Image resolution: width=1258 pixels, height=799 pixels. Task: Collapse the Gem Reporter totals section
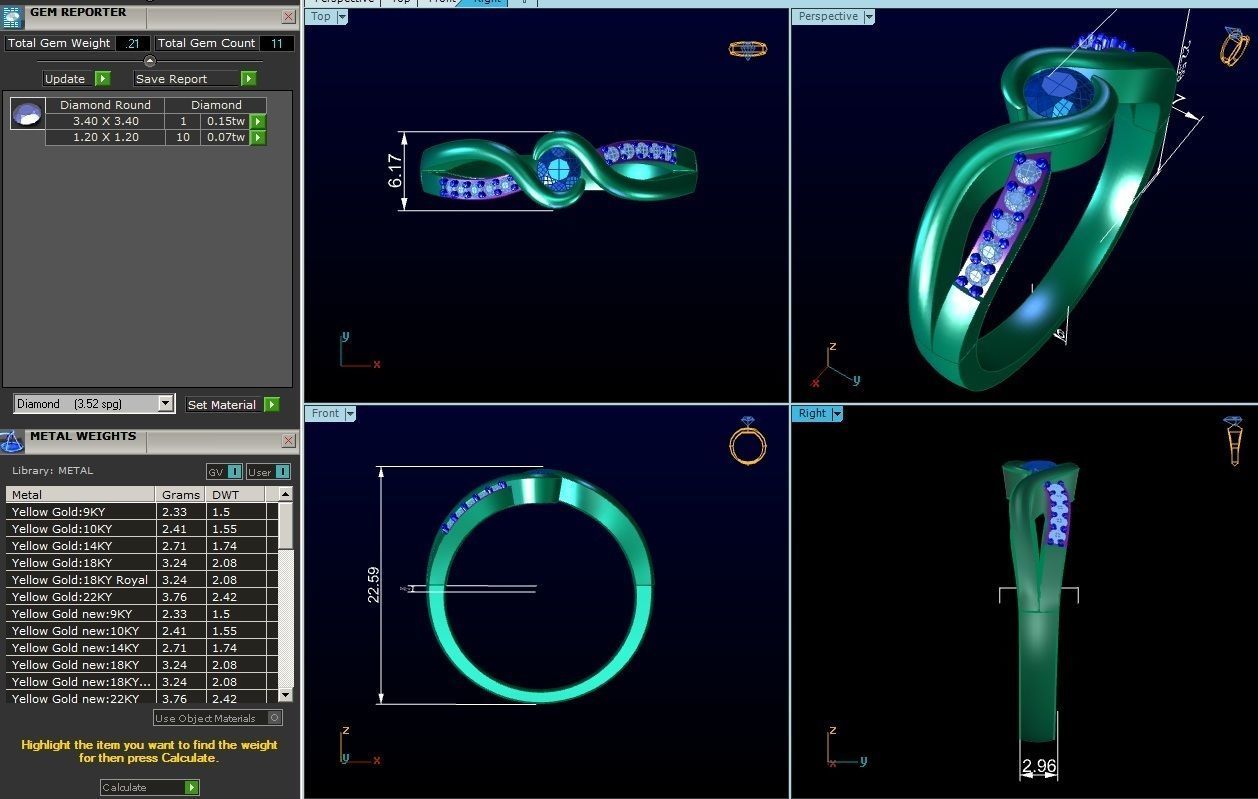click(x=150, y=61)
